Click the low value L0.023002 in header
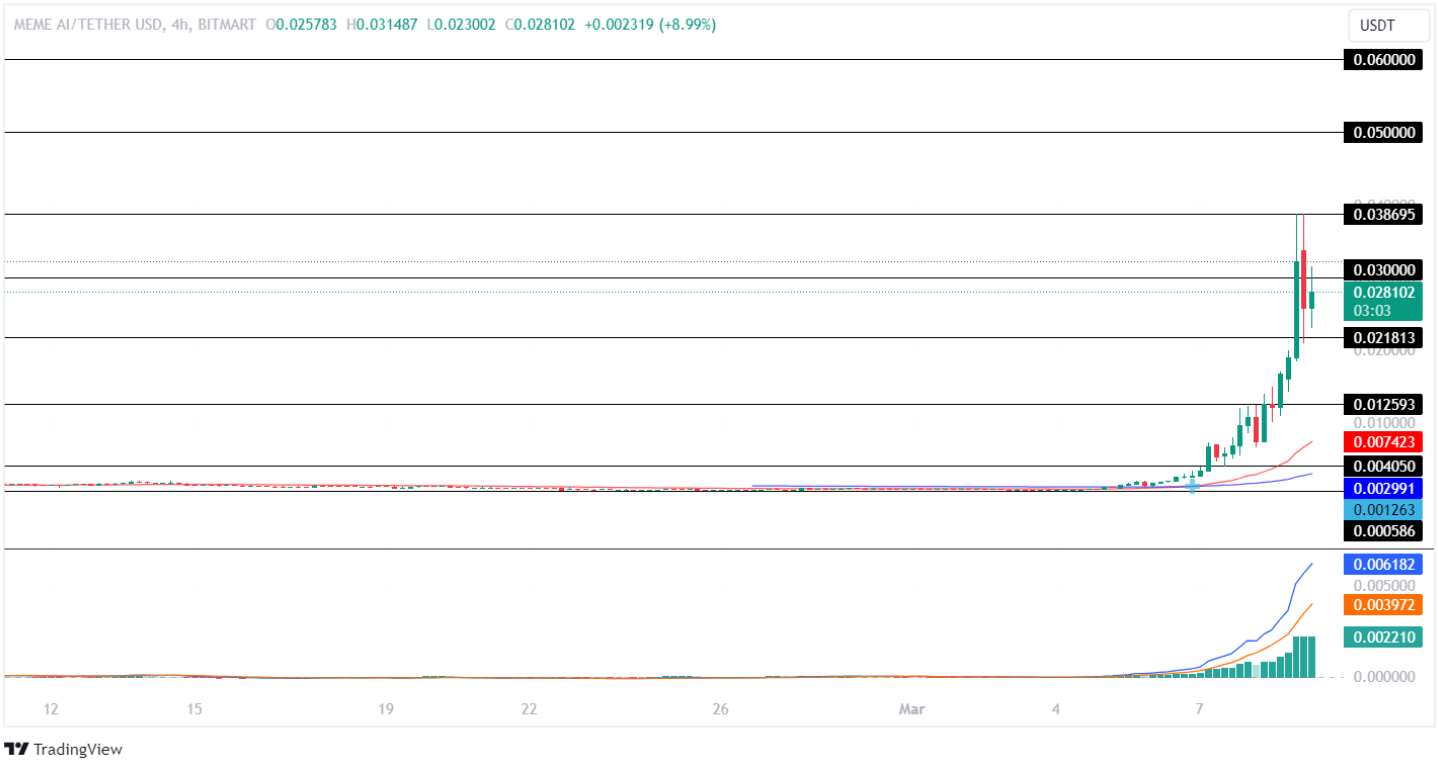1438x761 pixels. click(460, 25)
